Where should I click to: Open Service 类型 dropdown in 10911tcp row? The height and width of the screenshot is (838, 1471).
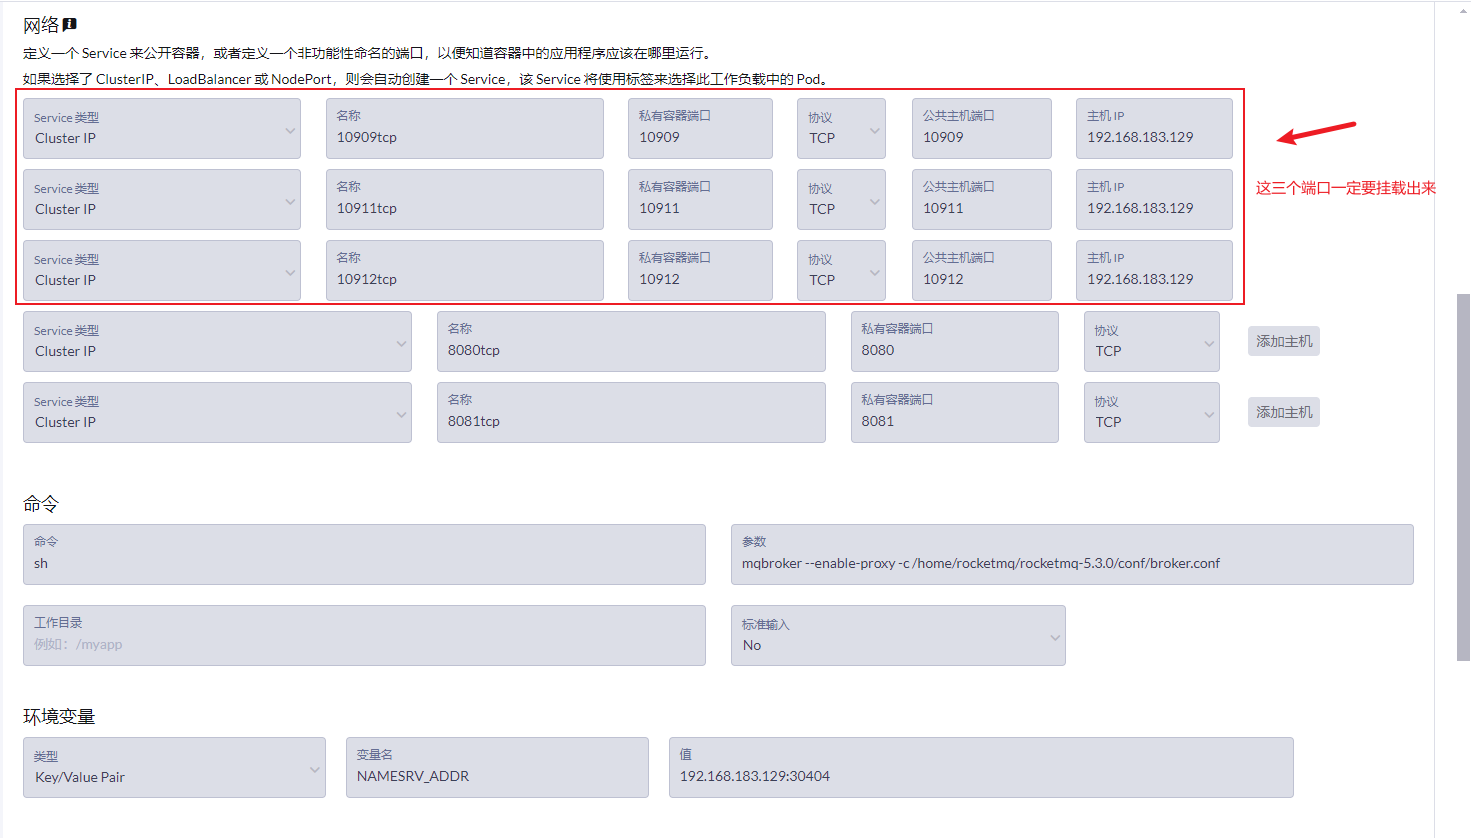(162, 199)
